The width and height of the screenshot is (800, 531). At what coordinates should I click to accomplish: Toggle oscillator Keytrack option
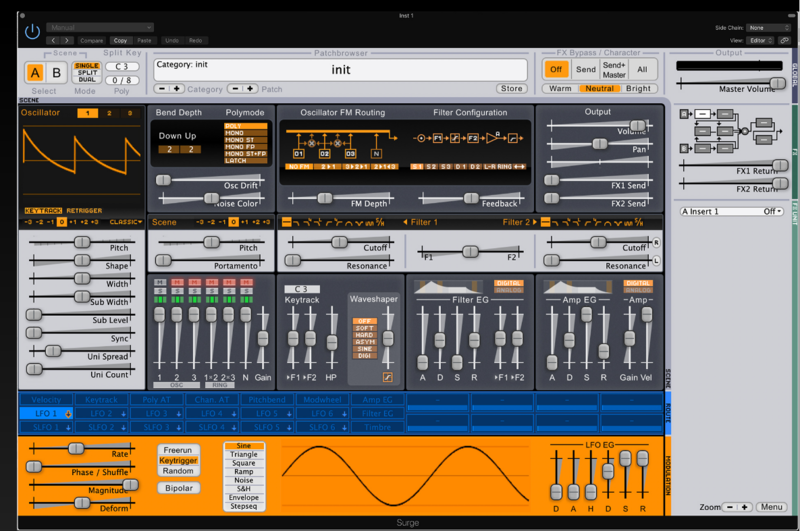coord(43,211)
